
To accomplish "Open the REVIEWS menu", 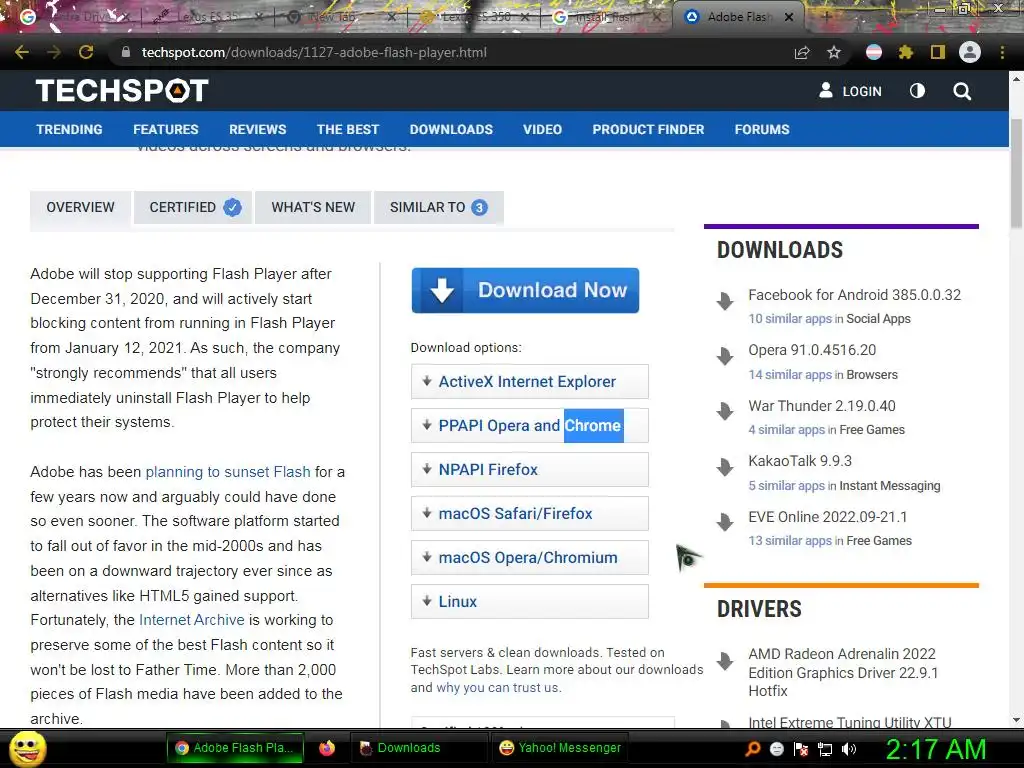I will [257, 129].
